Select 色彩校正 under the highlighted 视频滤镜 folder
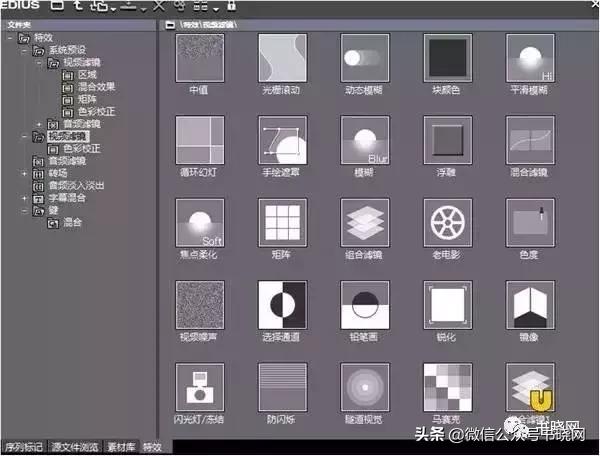The image size is (600, 456). (80, 148)
